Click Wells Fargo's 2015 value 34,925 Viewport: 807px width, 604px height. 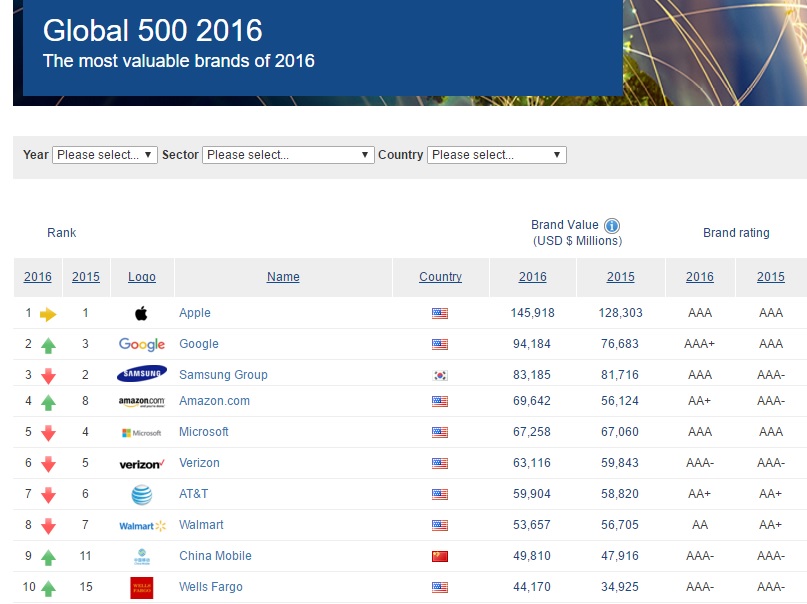pos(620,587)
